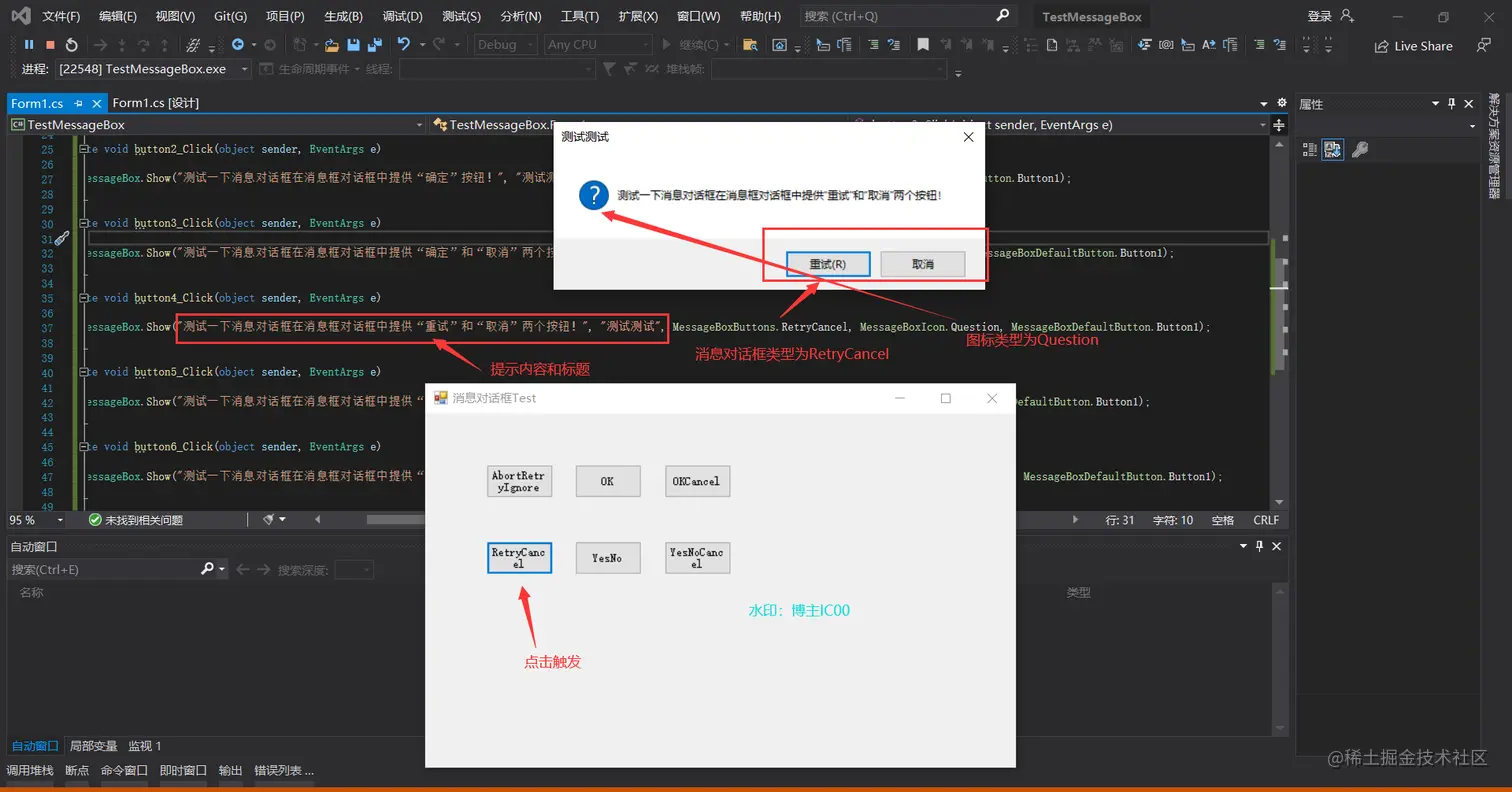The height and width of the screenshot is (792, 1512).
Task: Open the editor tab list dropdown arrow
Action: pyautogui.click(x=1263, y=103)
